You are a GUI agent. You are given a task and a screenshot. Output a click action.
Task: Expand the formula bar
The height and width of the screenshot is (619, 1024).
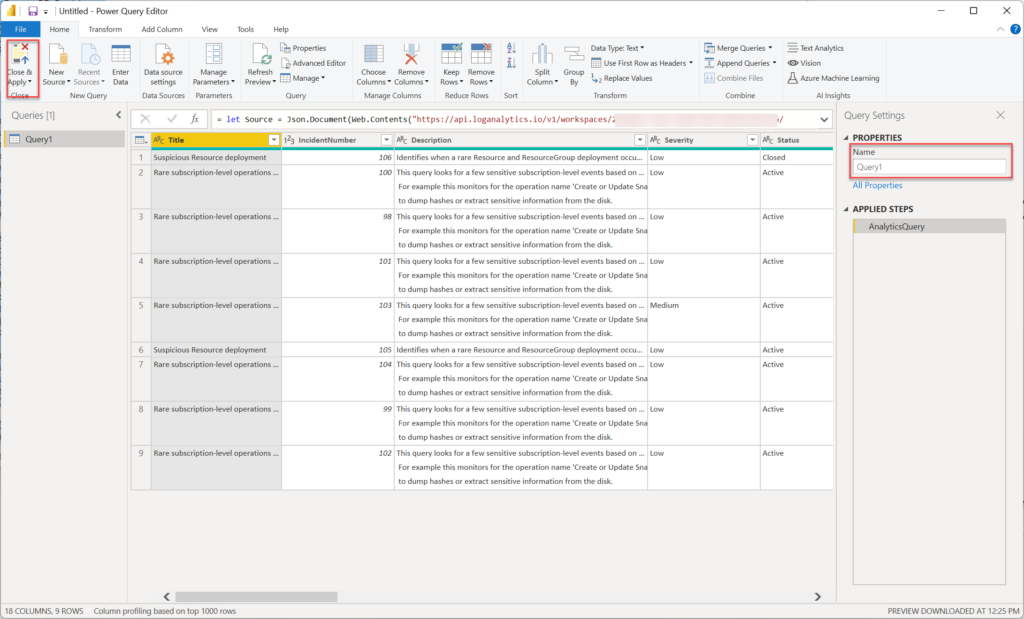[824, 119]
